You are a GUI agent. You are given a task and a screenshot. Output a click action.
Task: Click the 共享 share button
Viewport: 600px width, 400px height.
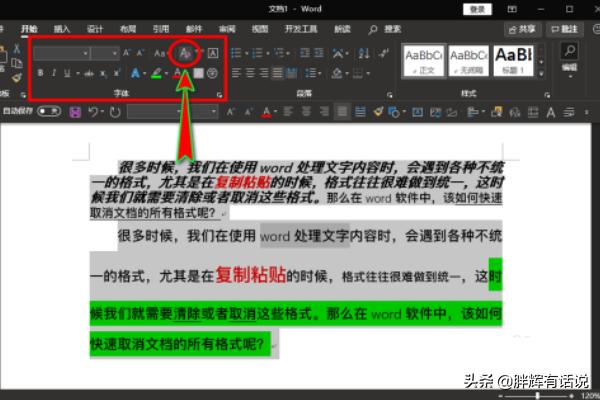pos(523,29)
